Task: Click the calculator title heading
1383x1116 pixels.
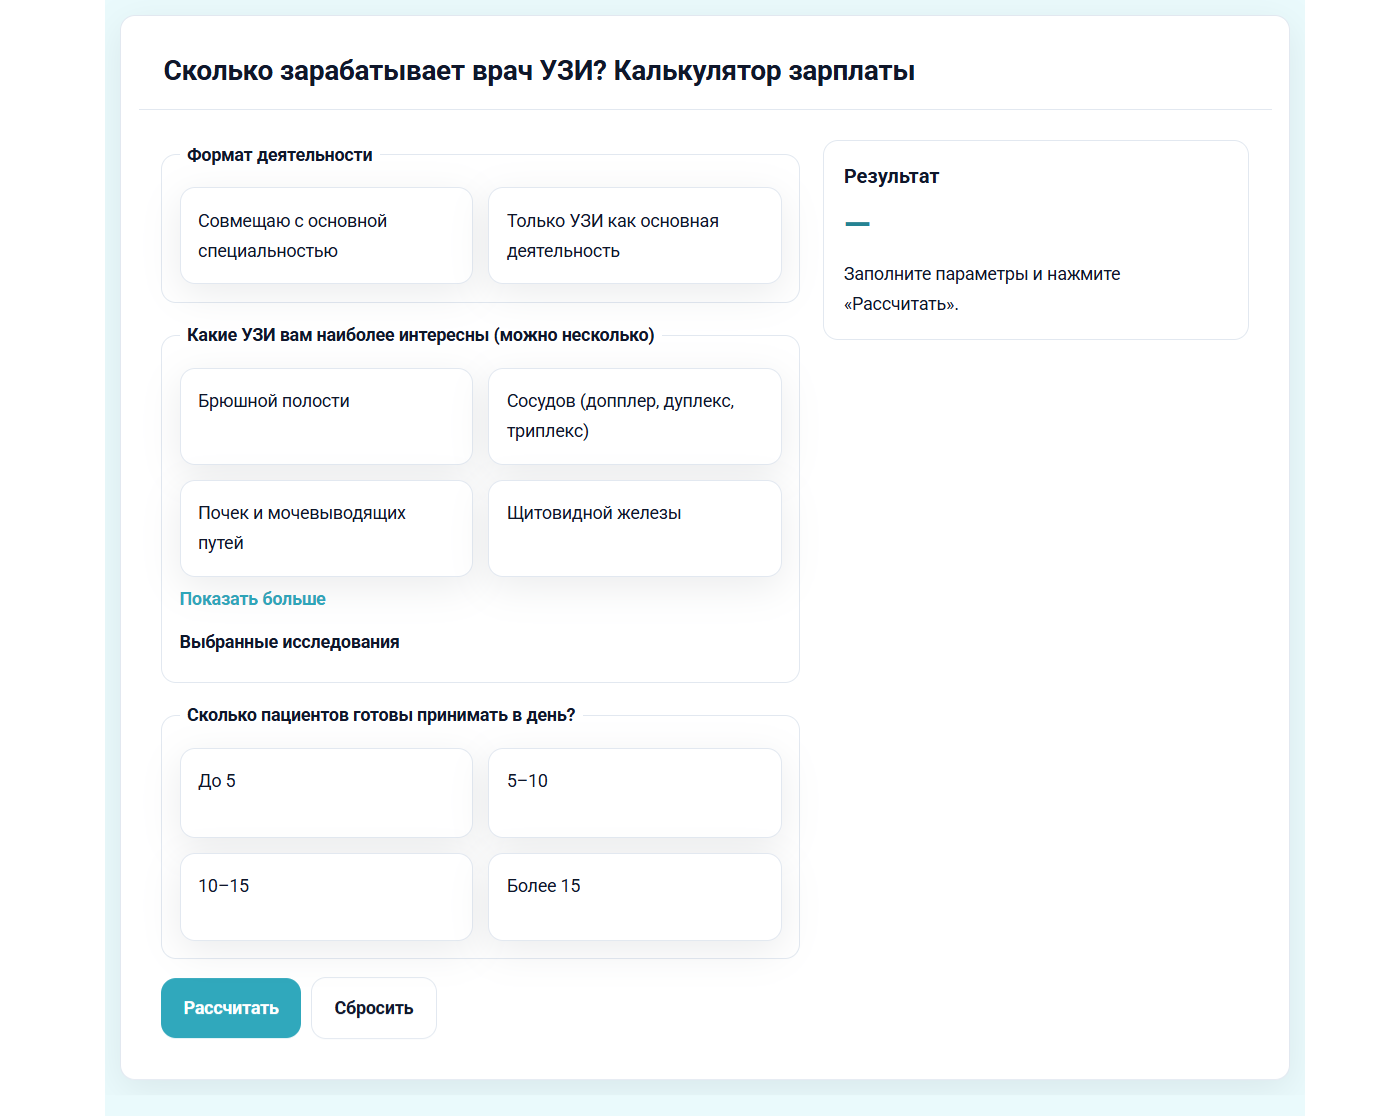Action: [539, 71]
